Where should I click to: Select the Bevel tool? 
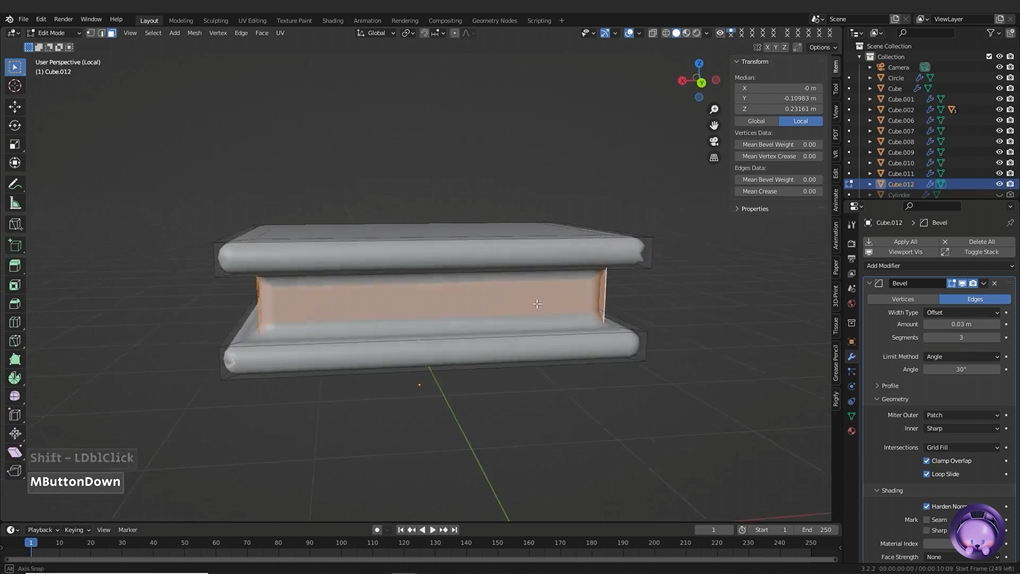tap(15, 304)
